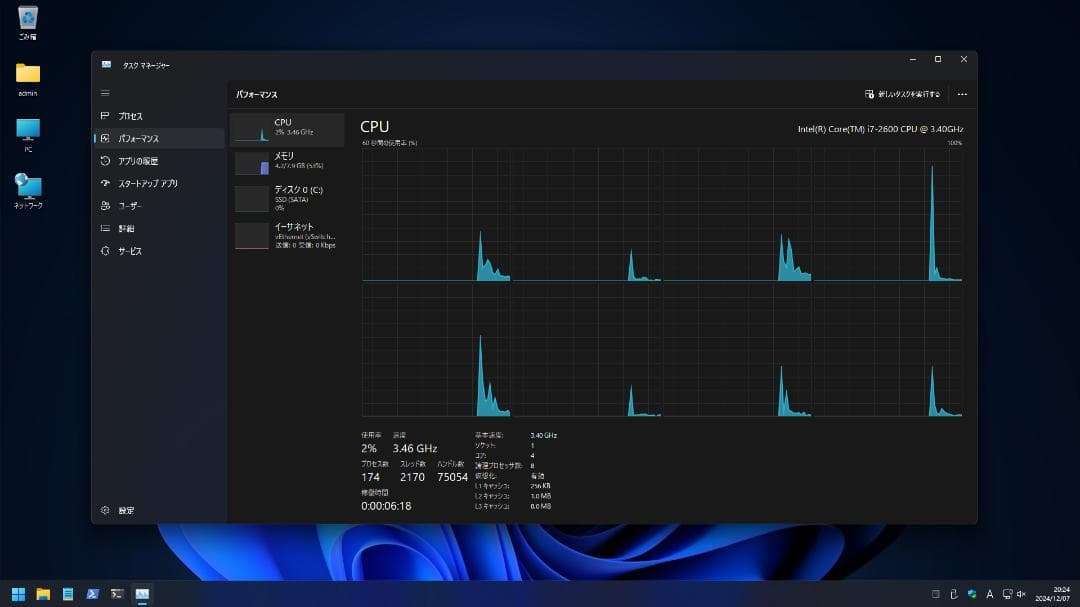Select the パフォーマンス (Performance) tab in sidebar
The height and width of the screenshot is (607, 1080).
(138, 139)
